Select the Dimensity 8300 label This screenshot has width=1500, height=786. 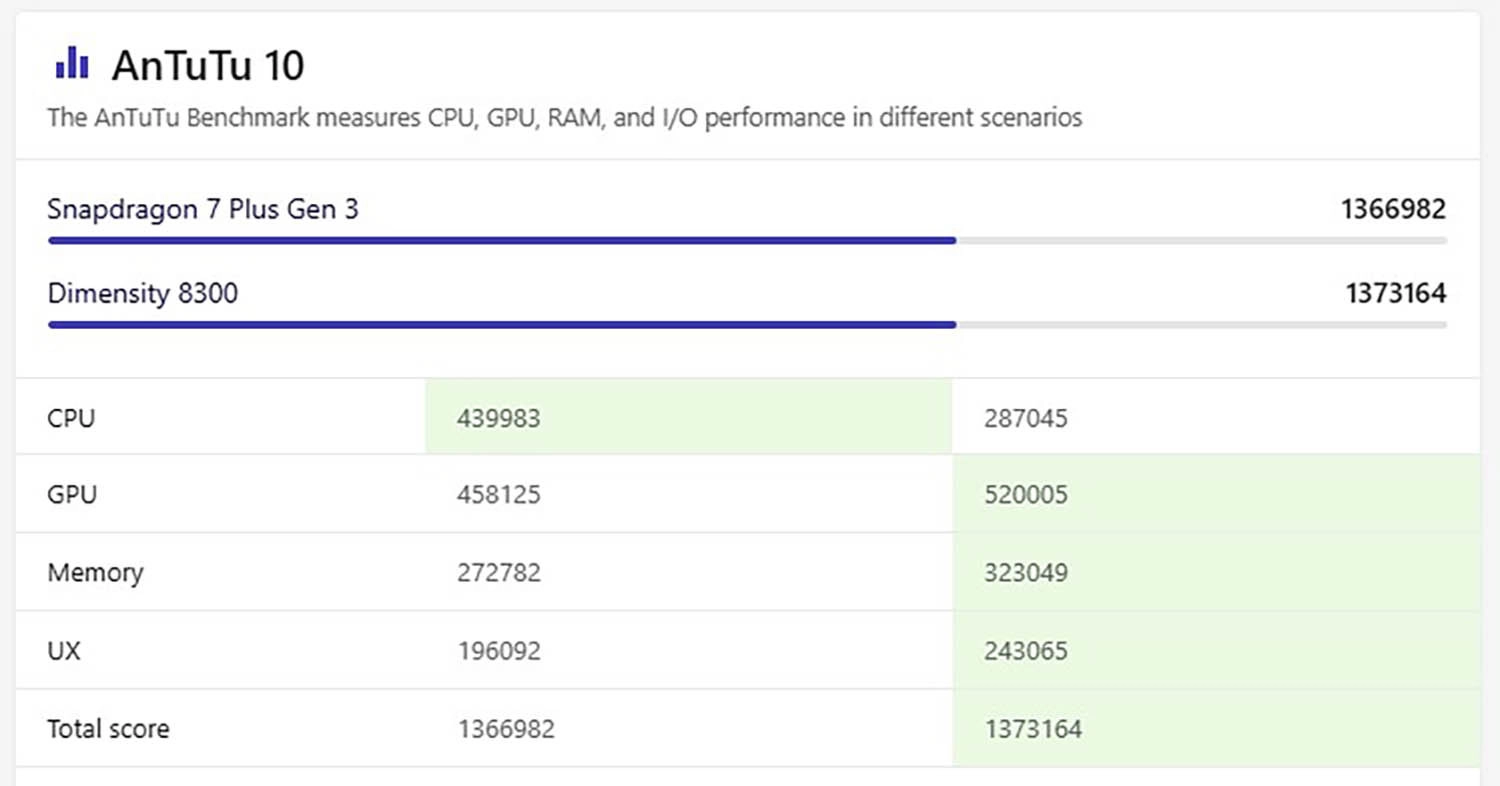143,294
